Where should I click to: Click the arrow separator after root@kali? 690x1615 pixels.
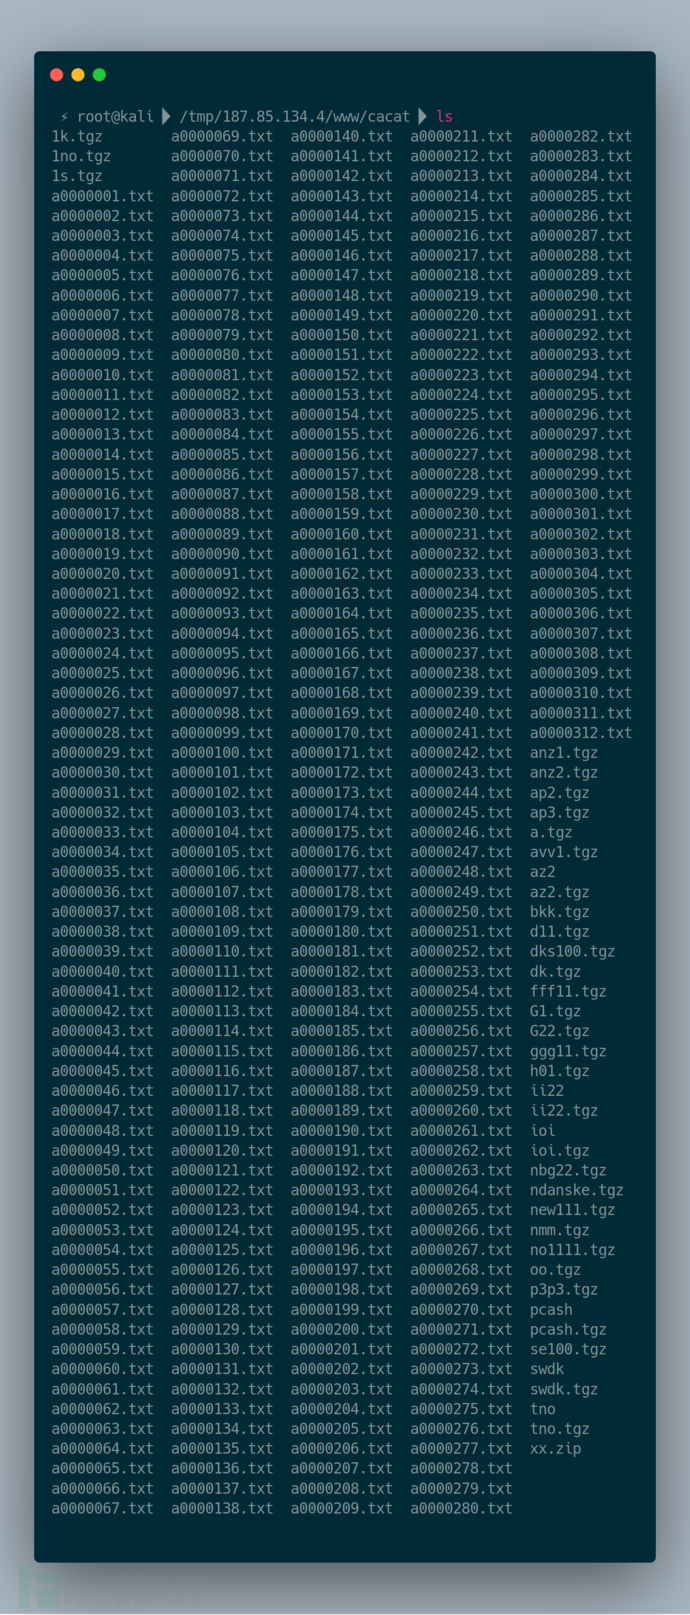pyautogui.click(x=166, y=117)
